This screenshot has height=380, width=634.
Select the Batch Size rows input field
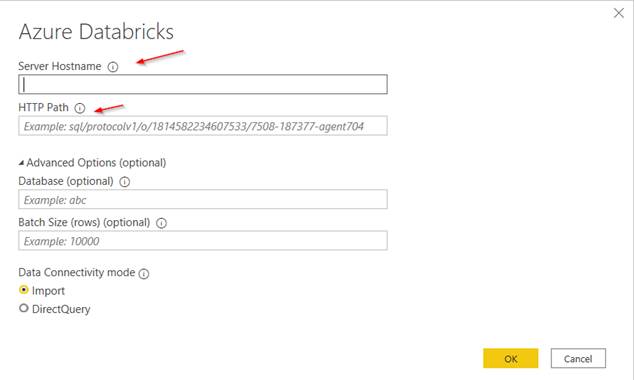[x=203, y=241]
